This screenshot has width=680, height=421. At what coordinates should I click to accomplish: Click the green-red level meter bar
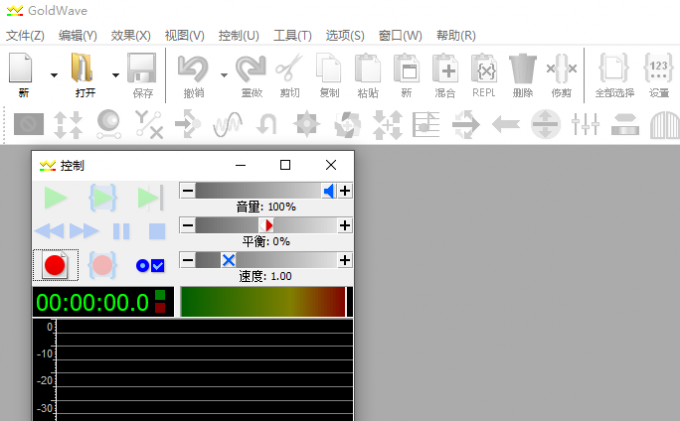(266, 302)
